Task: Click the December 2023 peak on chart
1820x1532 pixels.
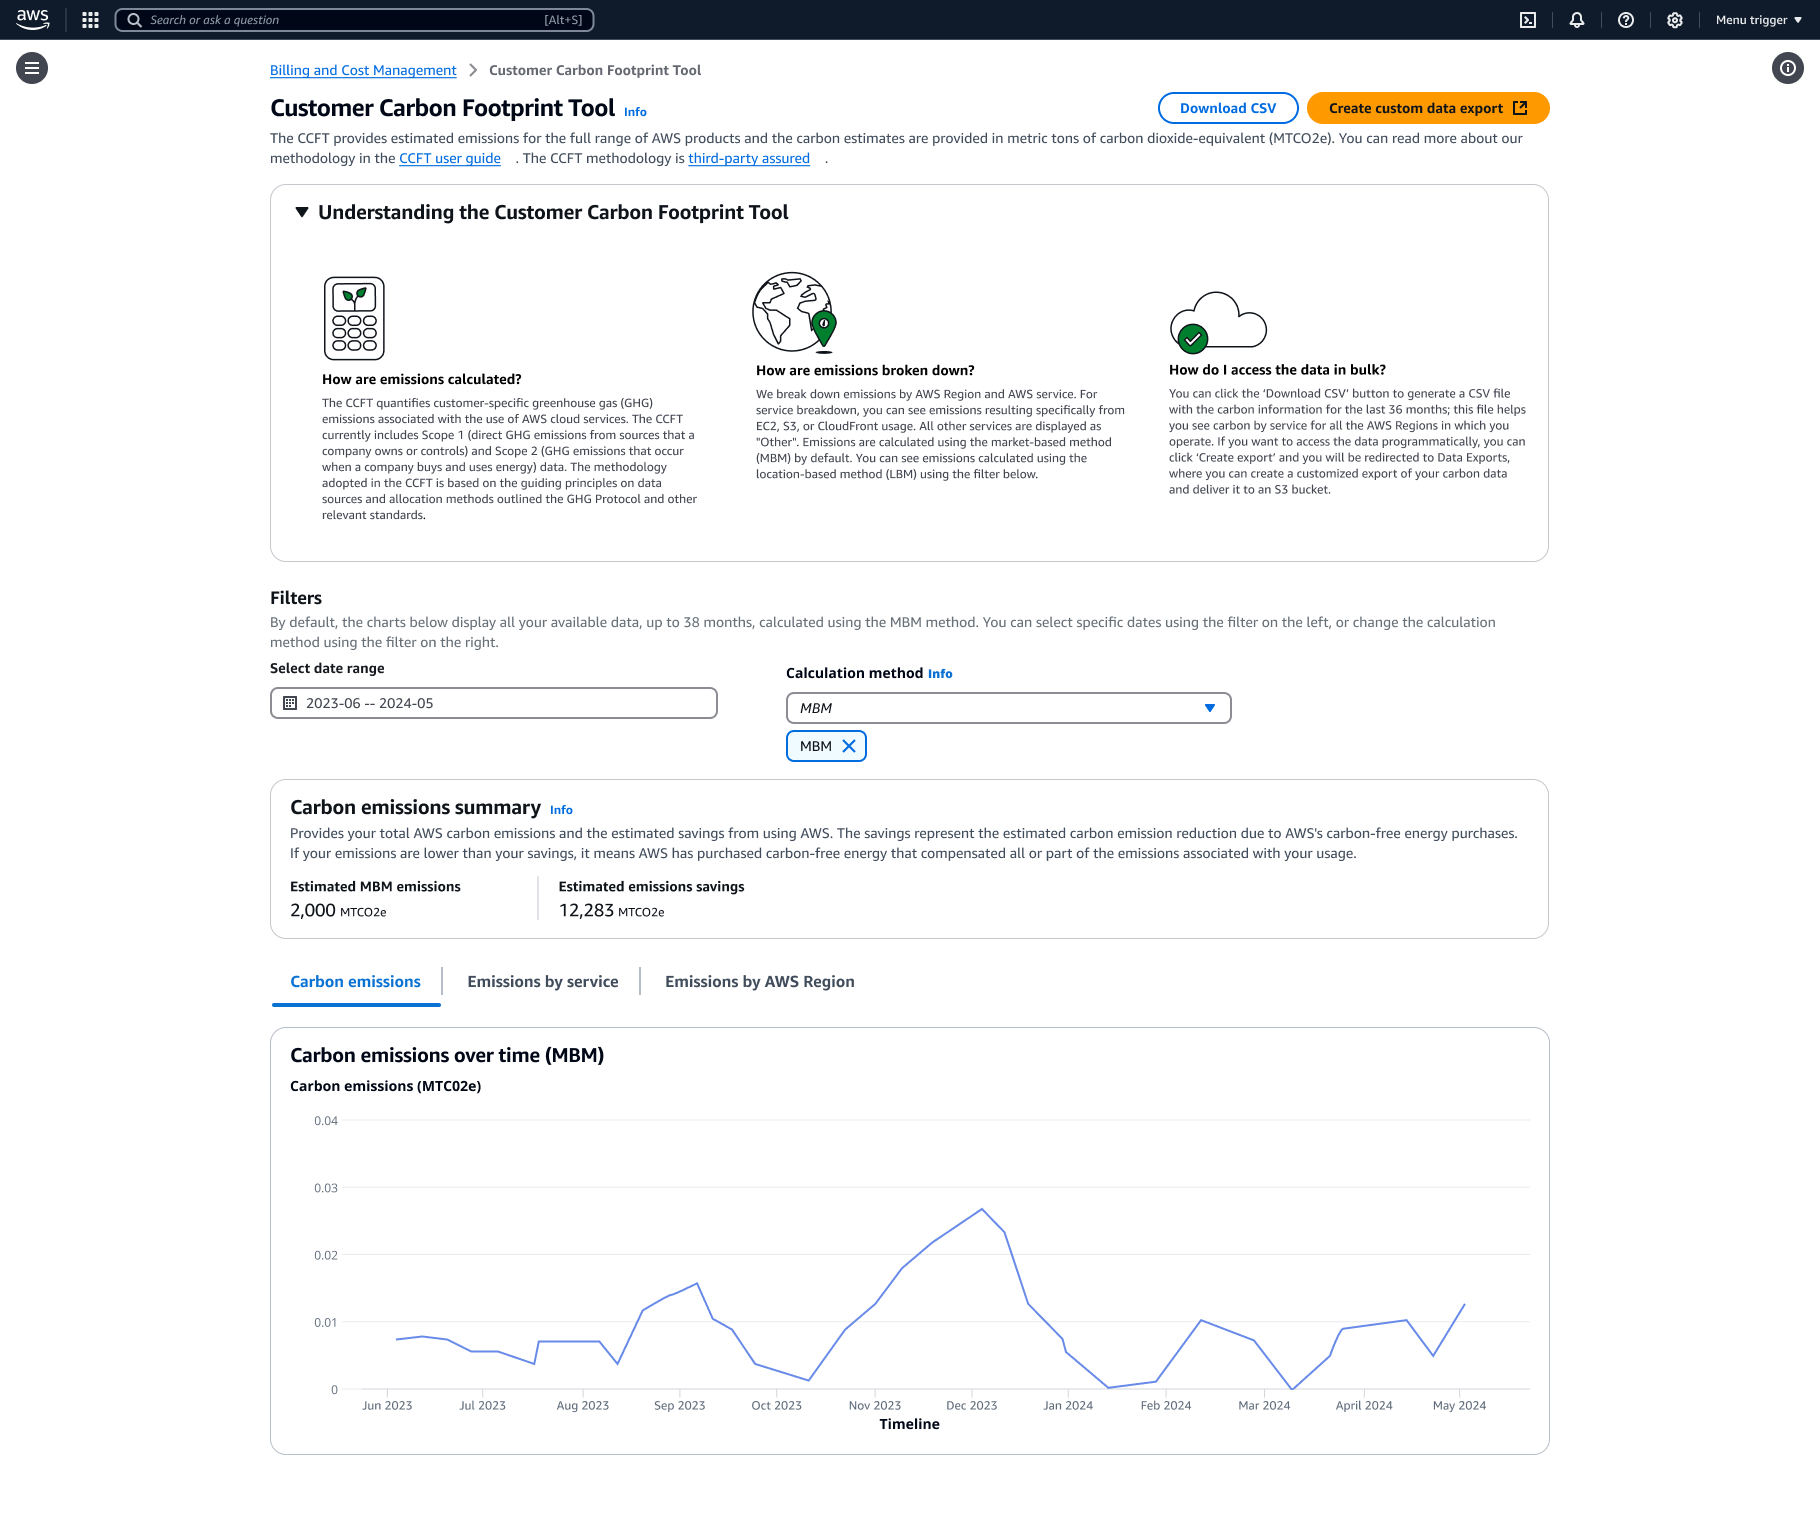Action: (x=982, y=1210)
